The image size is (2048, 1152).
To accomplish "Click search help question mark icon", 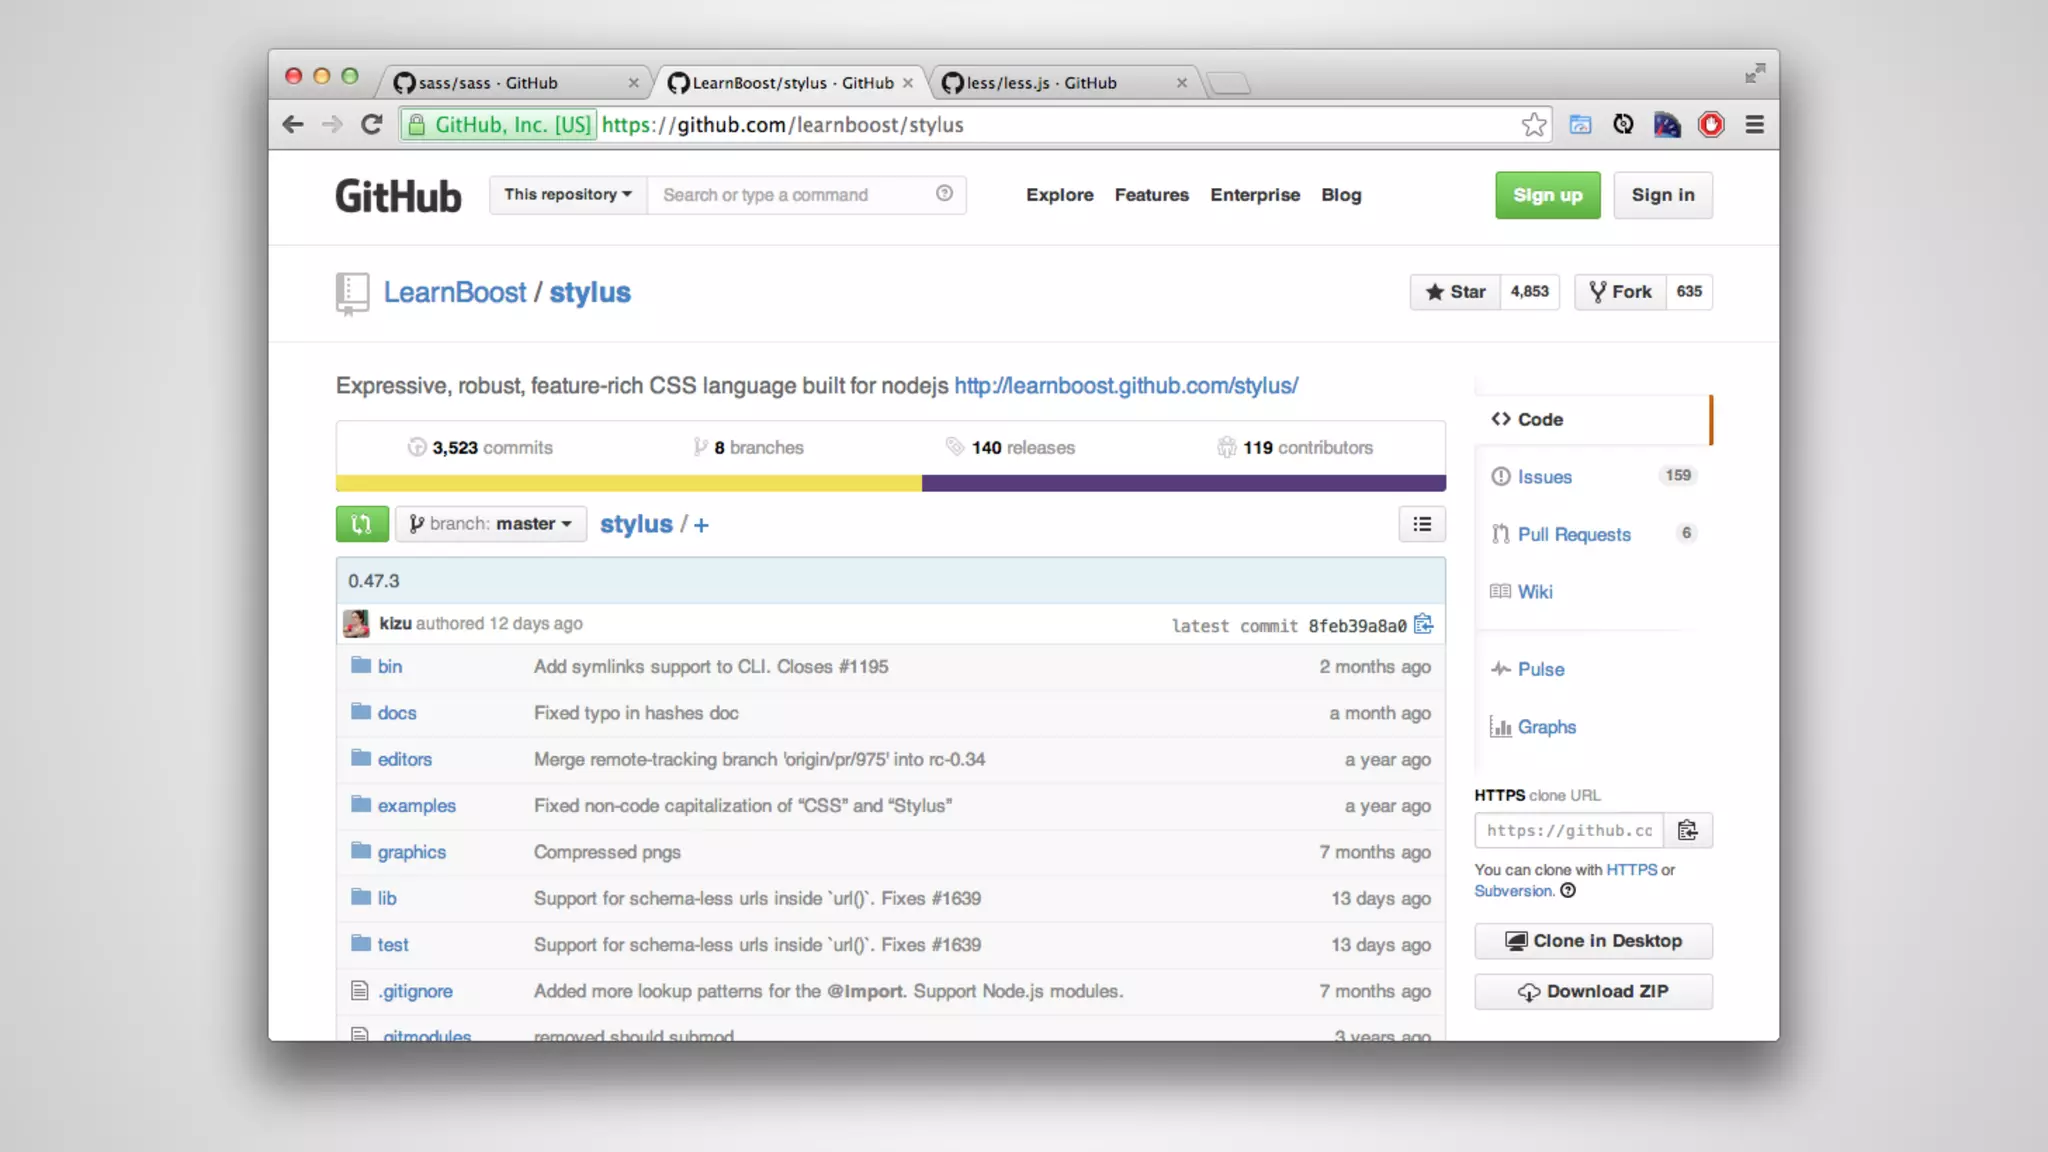I will (944, 194).
